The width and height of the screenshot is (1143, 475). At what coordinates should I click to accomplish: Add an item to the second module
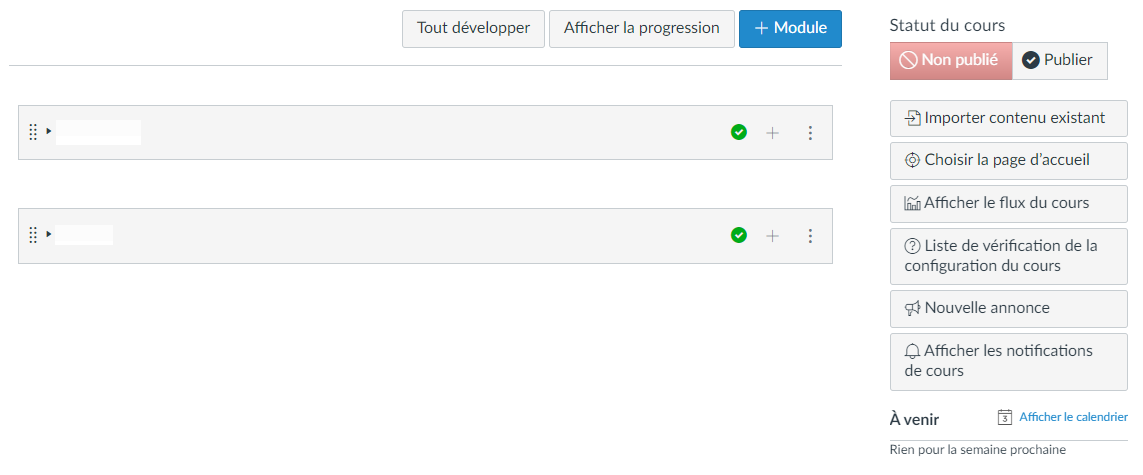coord(773,235)
